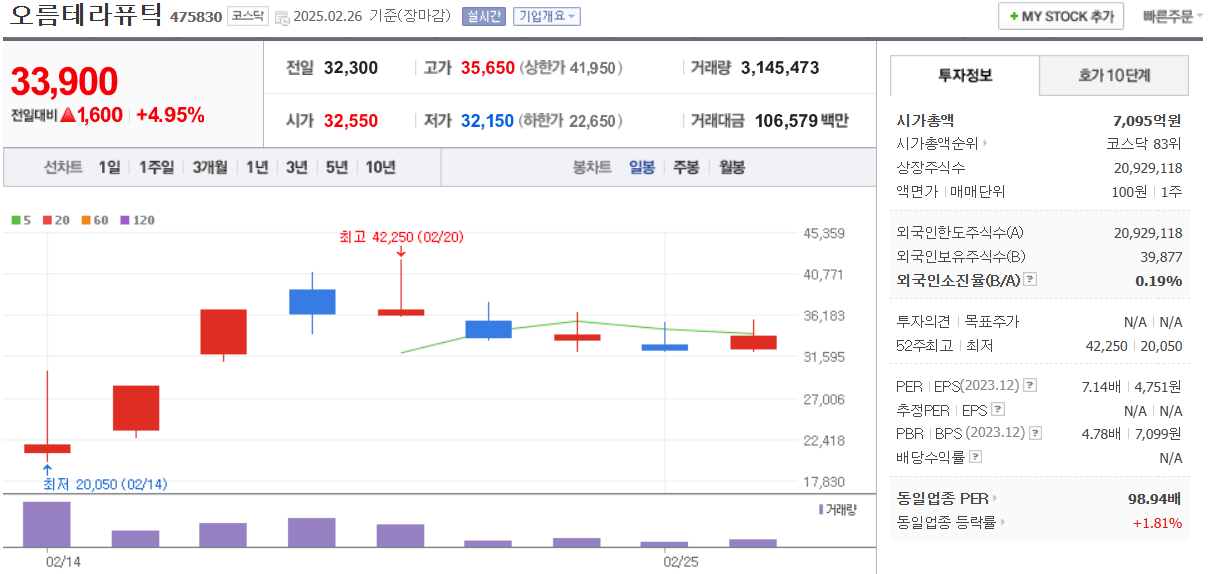1210x574 pixels.
Task: Switch to the 투자정보 tab
Action: (x=965, y=76)
